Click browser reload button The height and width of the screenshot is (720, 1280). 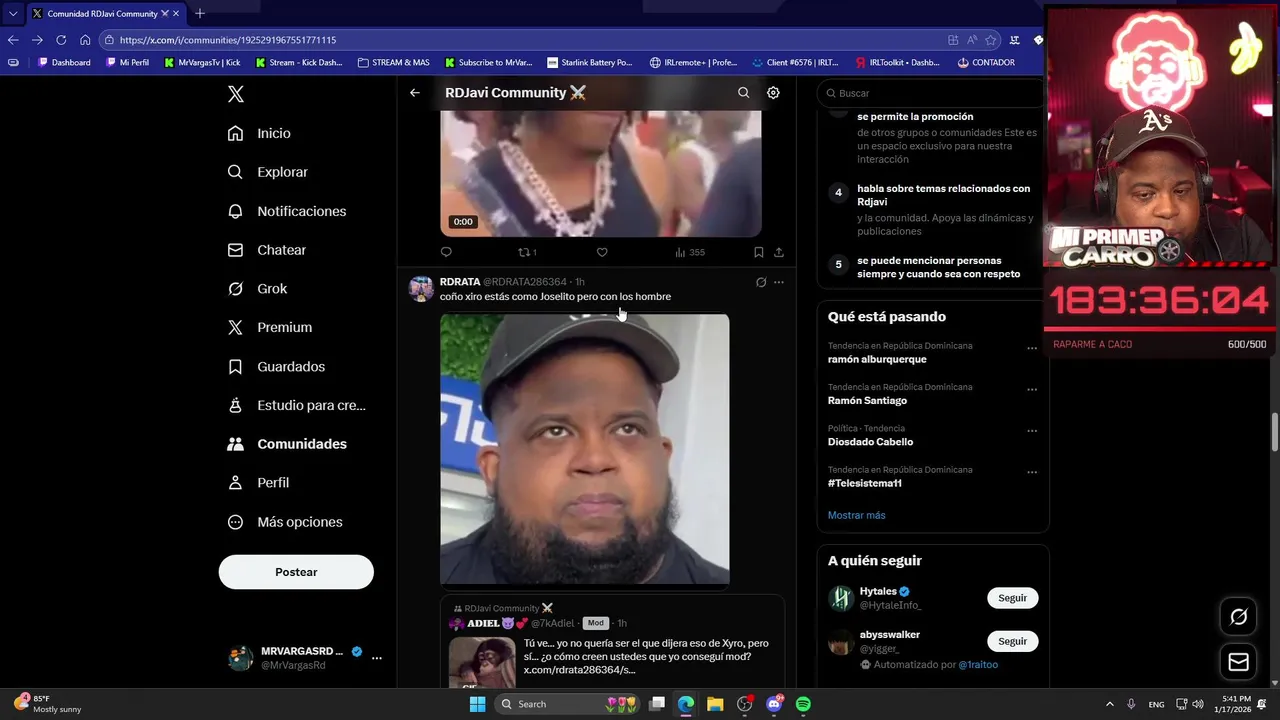coord(61,40)
